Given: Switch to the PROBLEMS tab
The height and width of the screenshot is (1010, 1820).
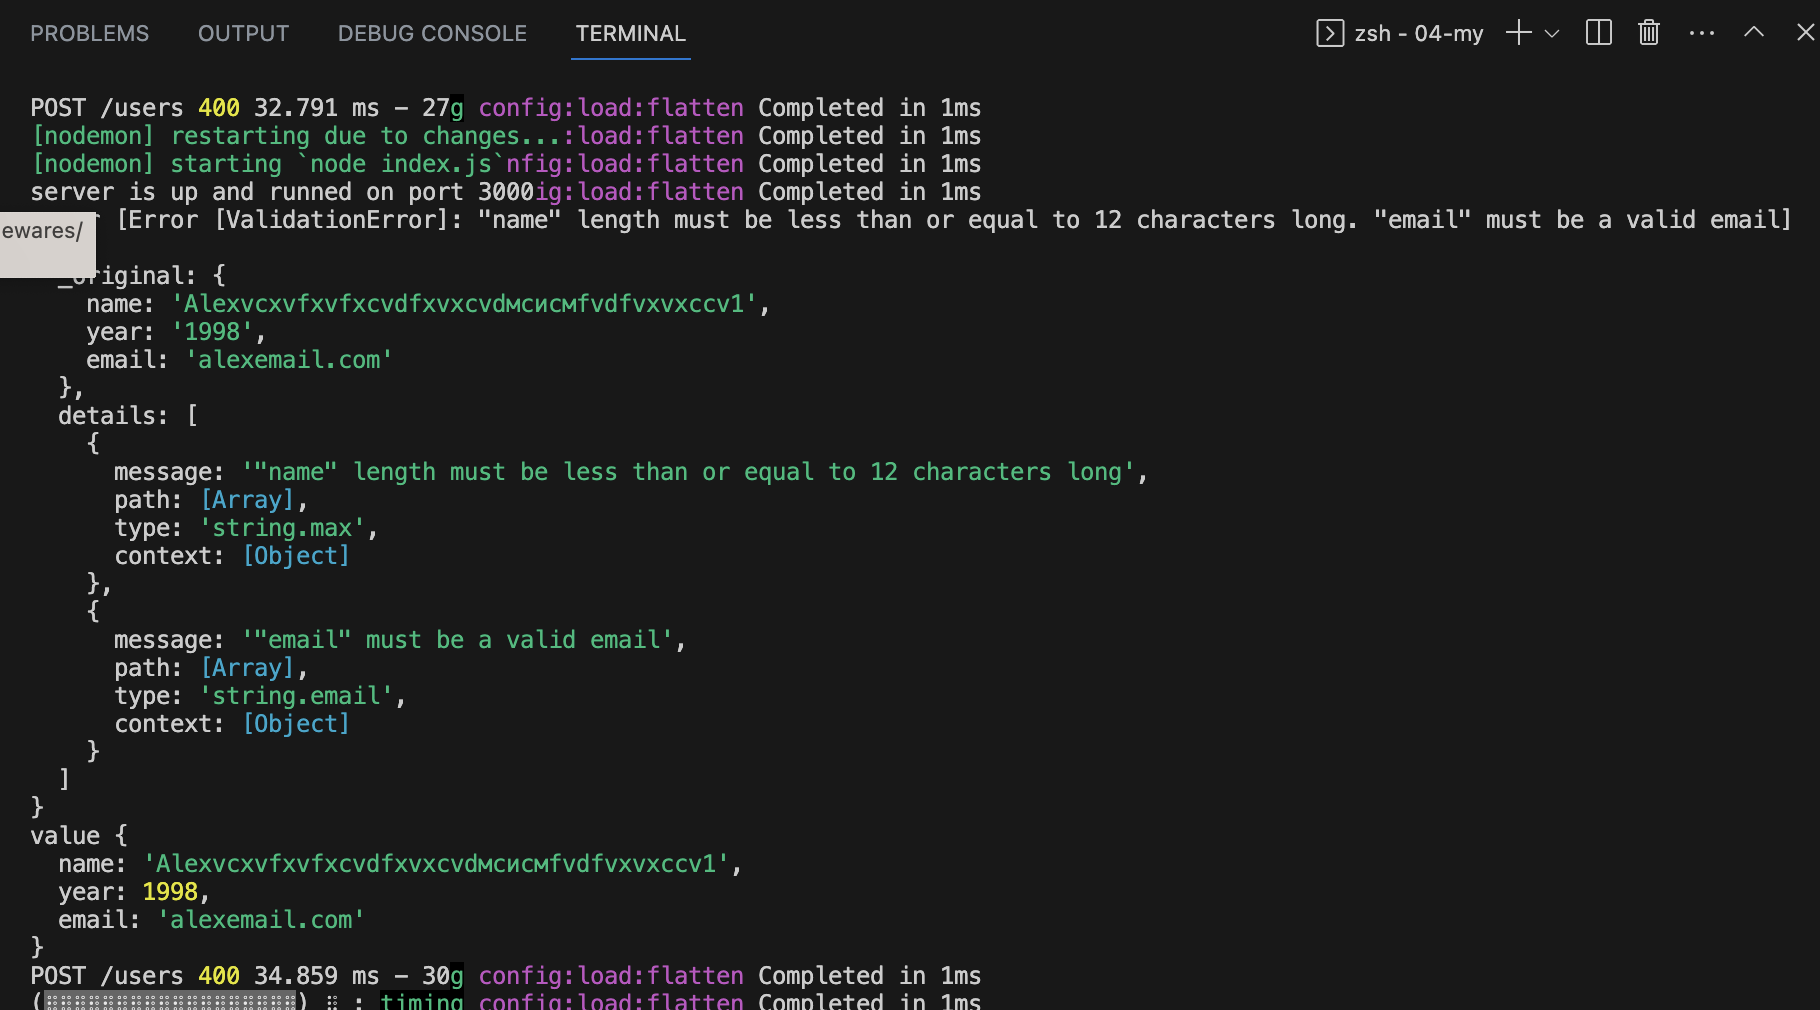Looking at the screenshot, I should point(89,33).
